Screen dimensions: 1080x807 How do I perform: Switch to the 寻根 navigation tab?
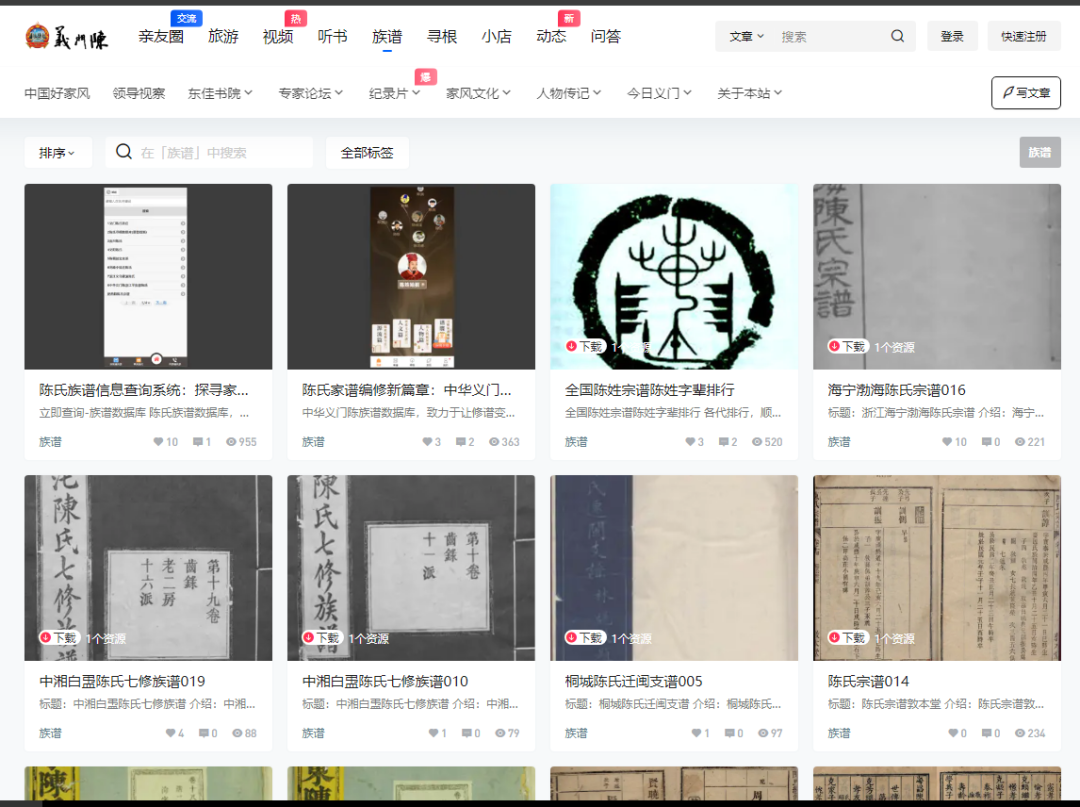tap(441, 36)
